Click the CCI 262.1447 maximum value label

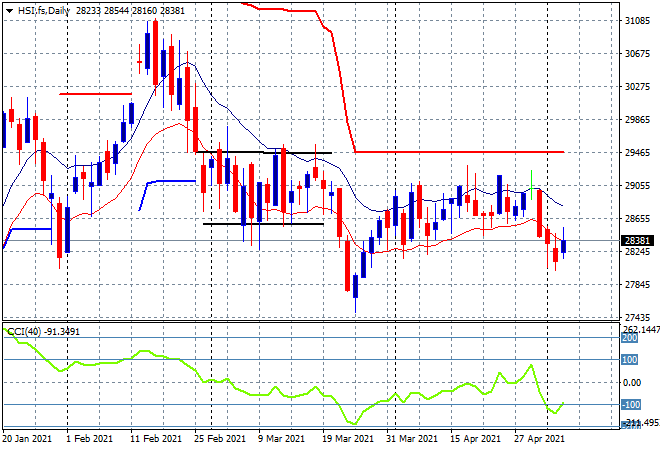click(x=641, y=329)
